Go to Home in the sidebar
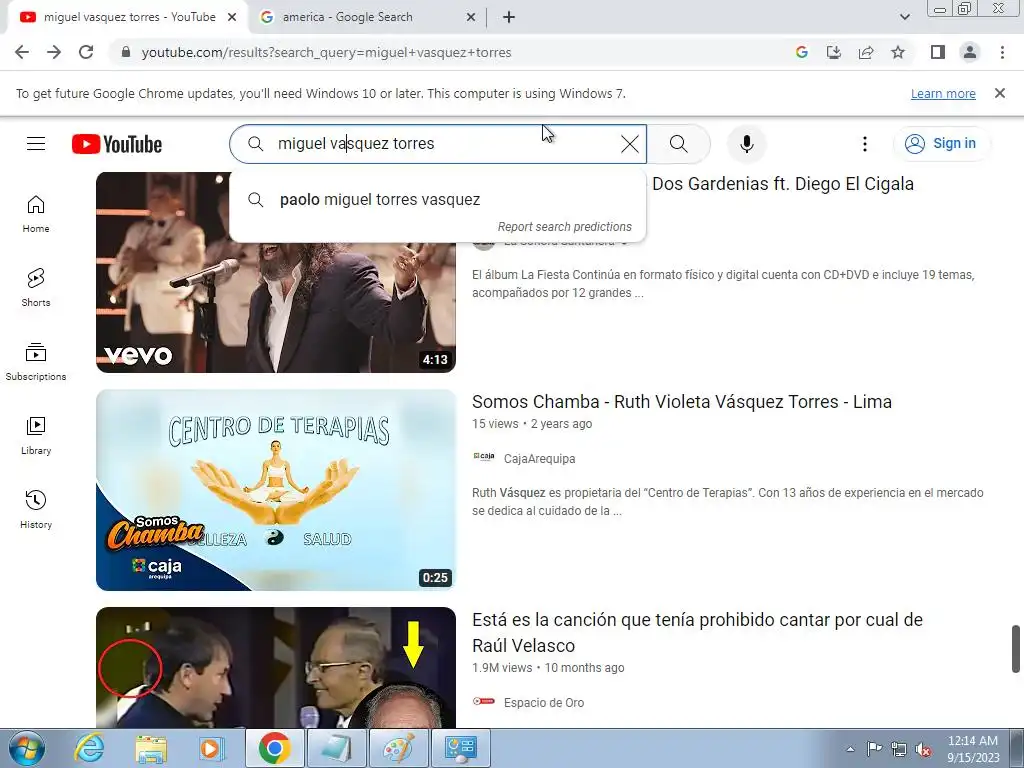 36,214
